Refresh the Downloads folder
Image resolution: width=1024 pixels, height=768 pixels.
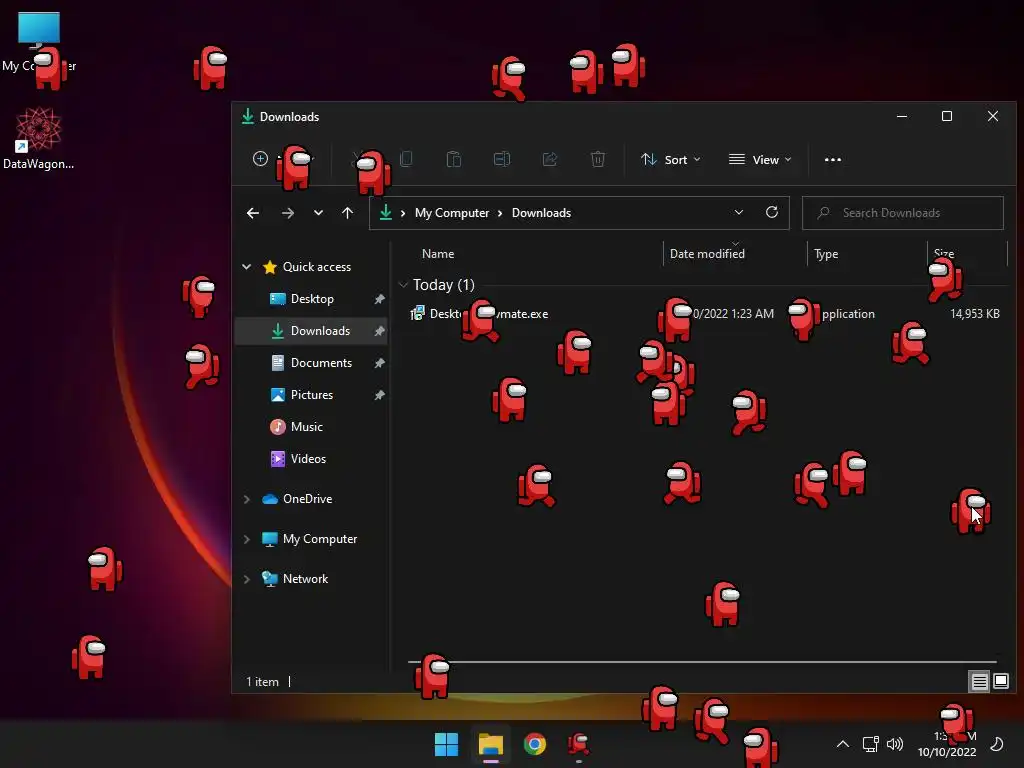[772, 213]
